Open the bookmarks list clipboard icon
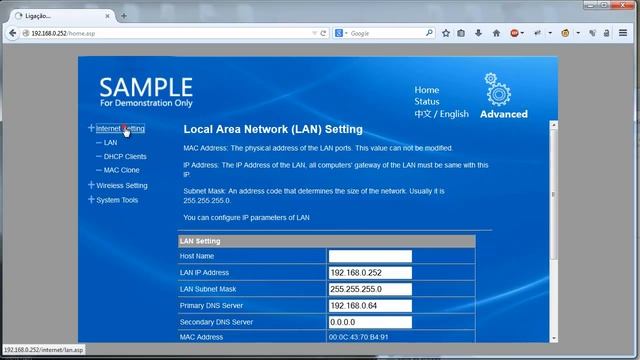Viewport: 640px width, 360px height. [x=461, y=33]
